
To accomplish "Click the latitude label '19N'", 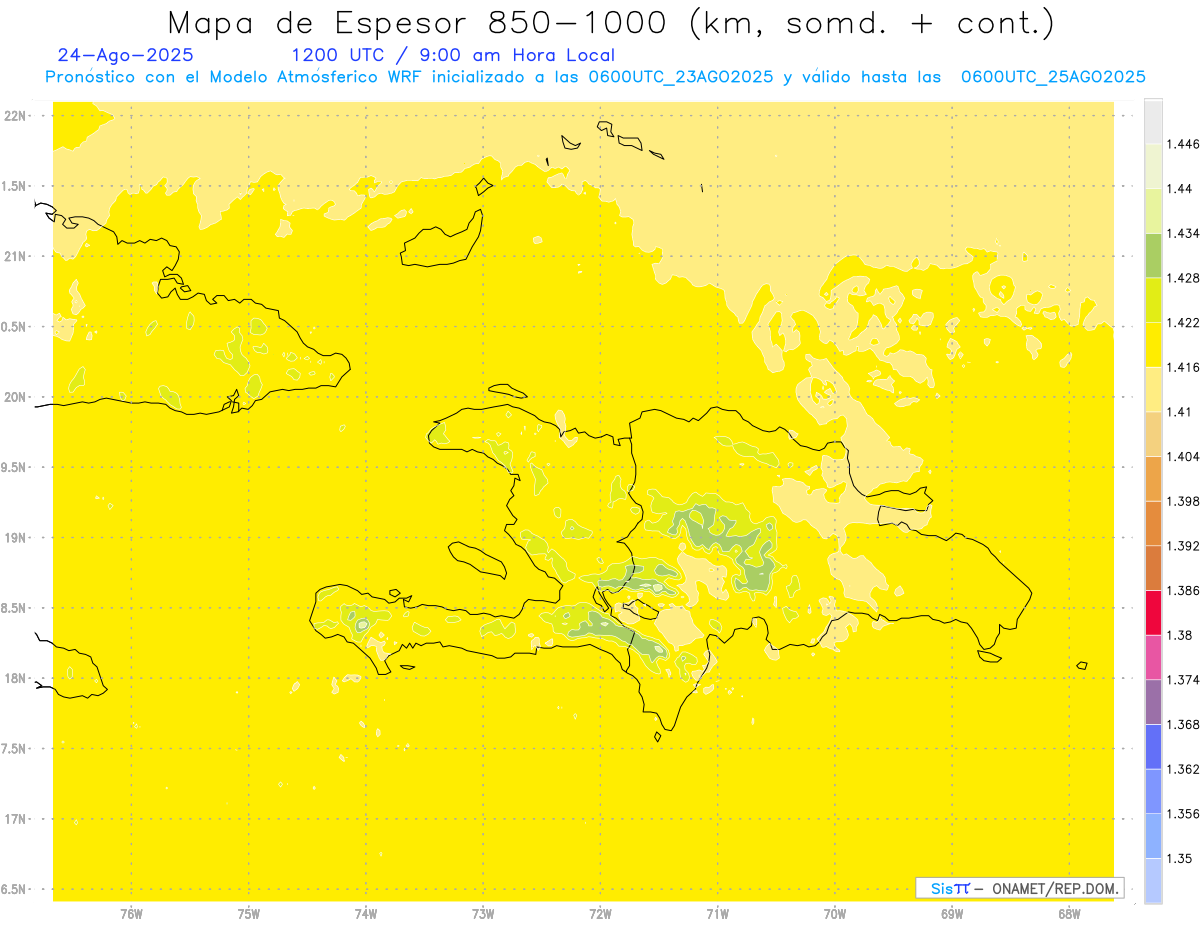I will (16, 537).
